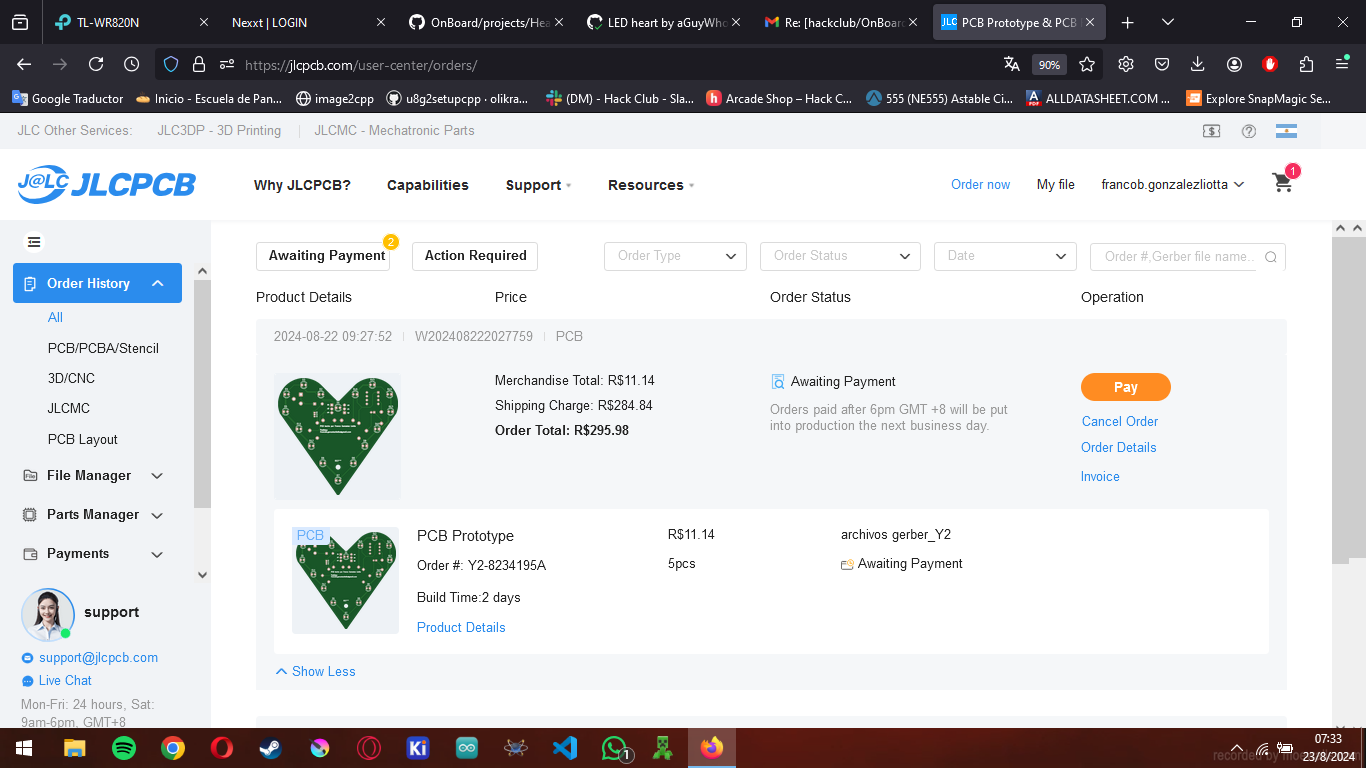The height and width of the screenshot is (768, 1366).
Task: Click the translate page icon in address bar
Action: point(1012,64)
